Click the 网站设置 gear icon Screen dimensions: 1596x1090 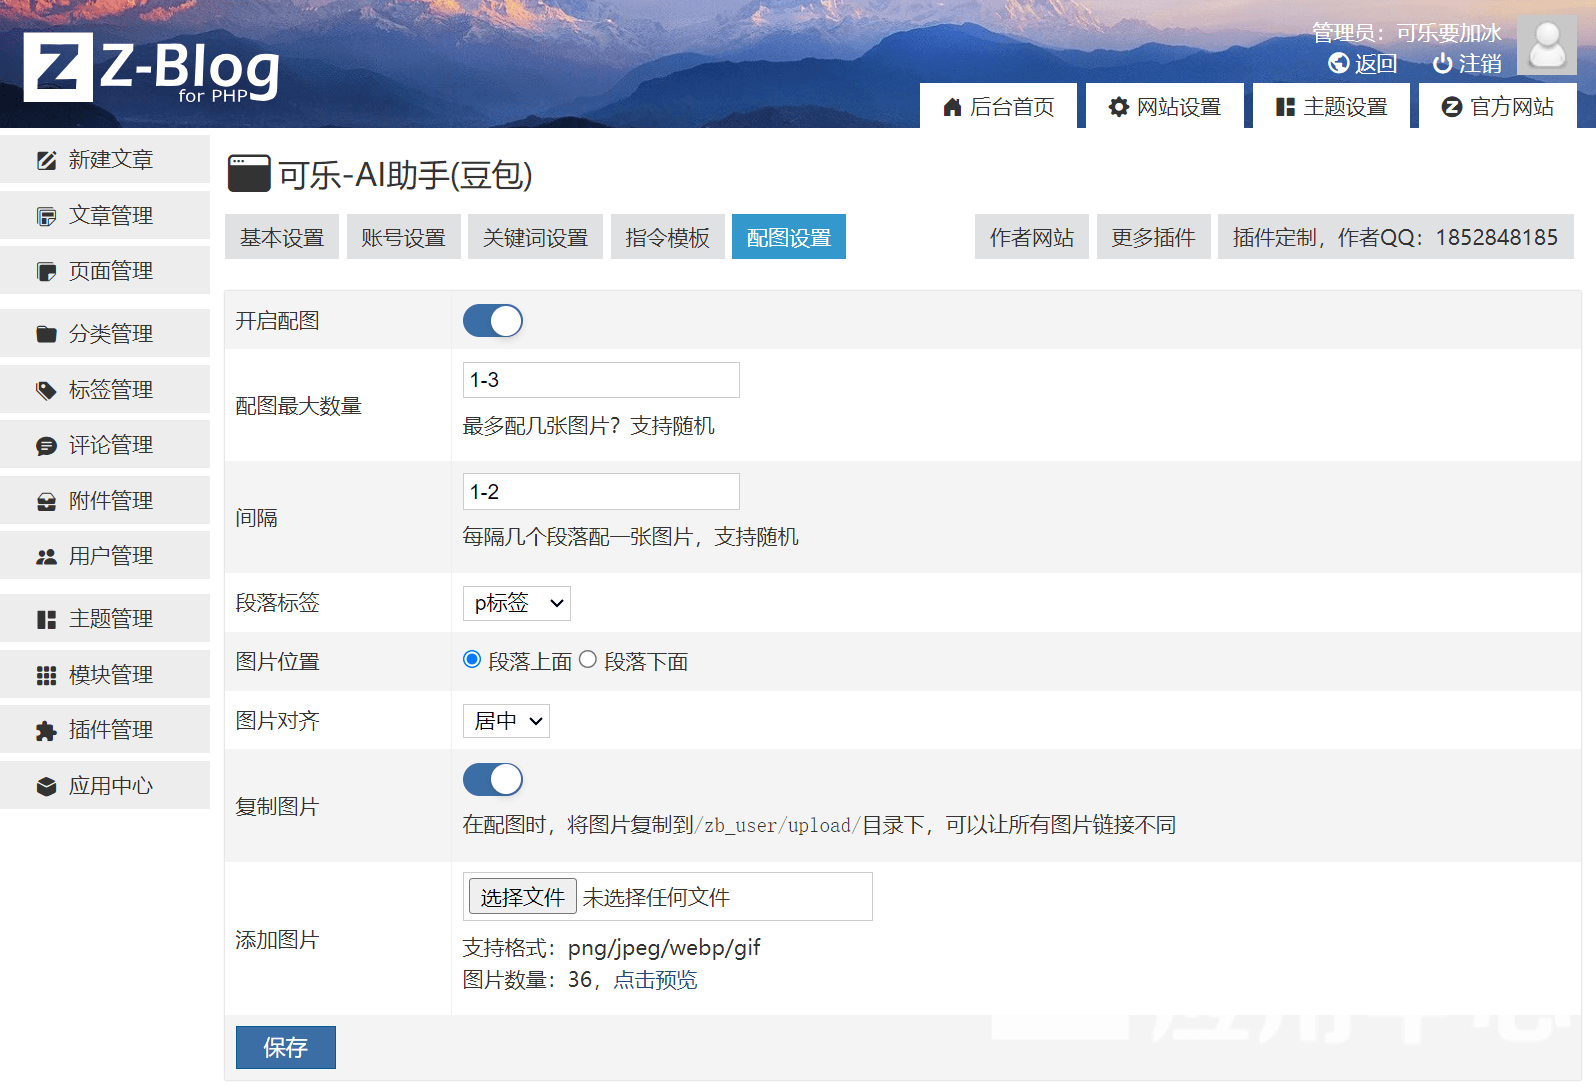click(1119, 107)
